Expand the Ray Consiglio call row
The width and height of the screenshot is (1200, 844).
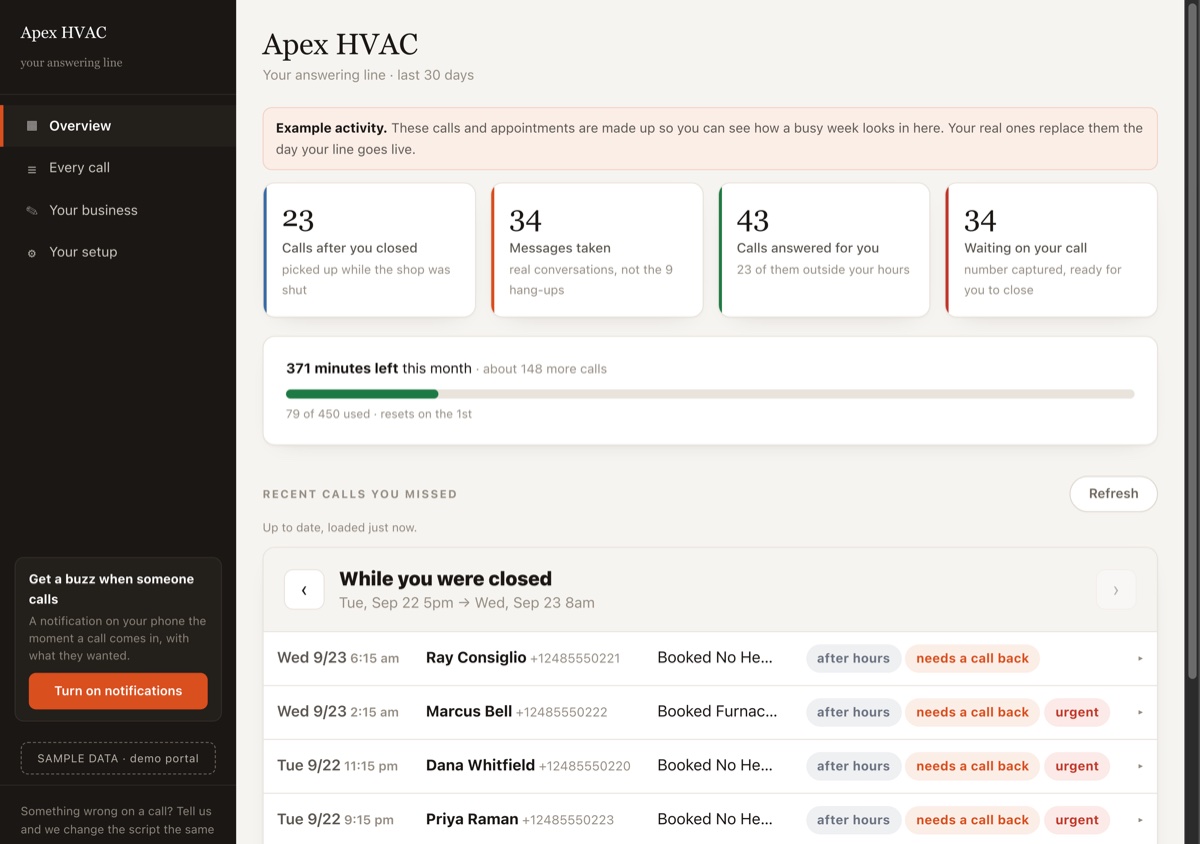click(x=710, y=658)
